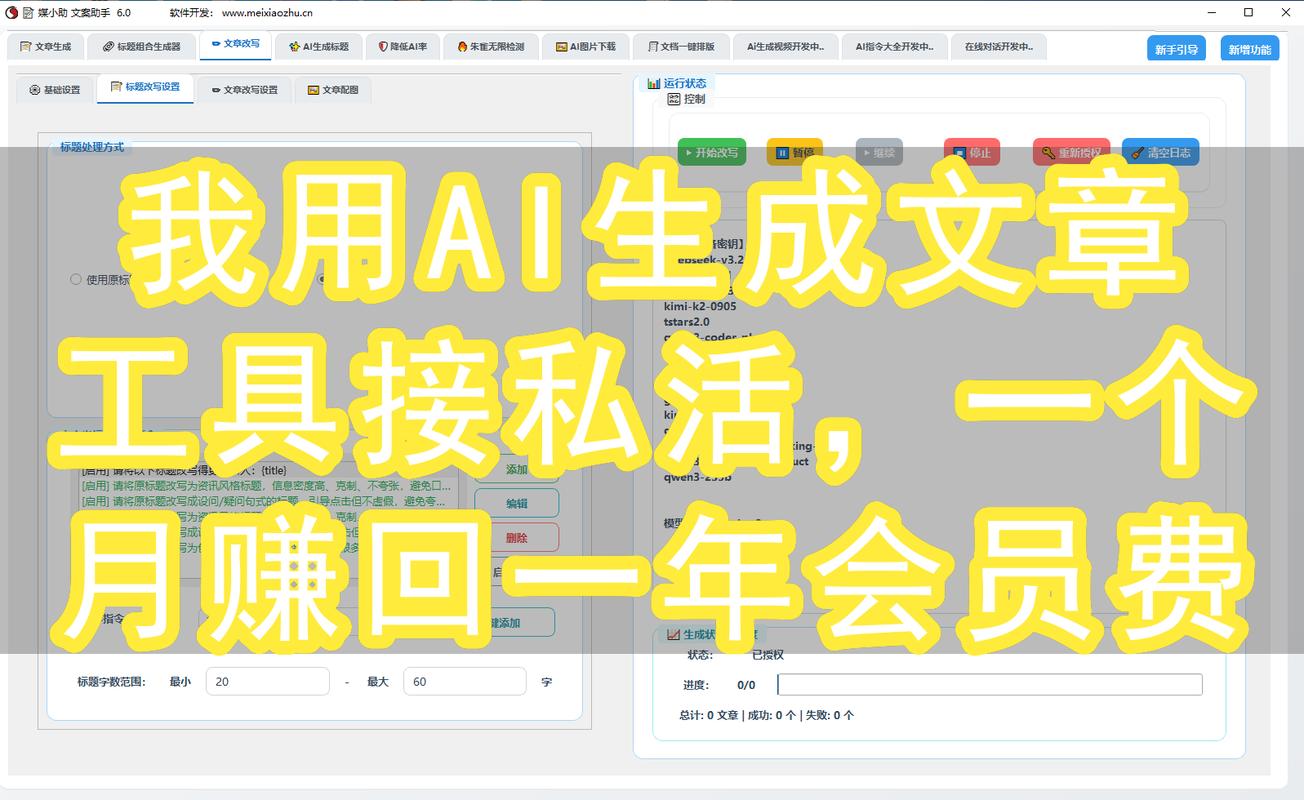Click the grey 继续 button

coord(879,153)
